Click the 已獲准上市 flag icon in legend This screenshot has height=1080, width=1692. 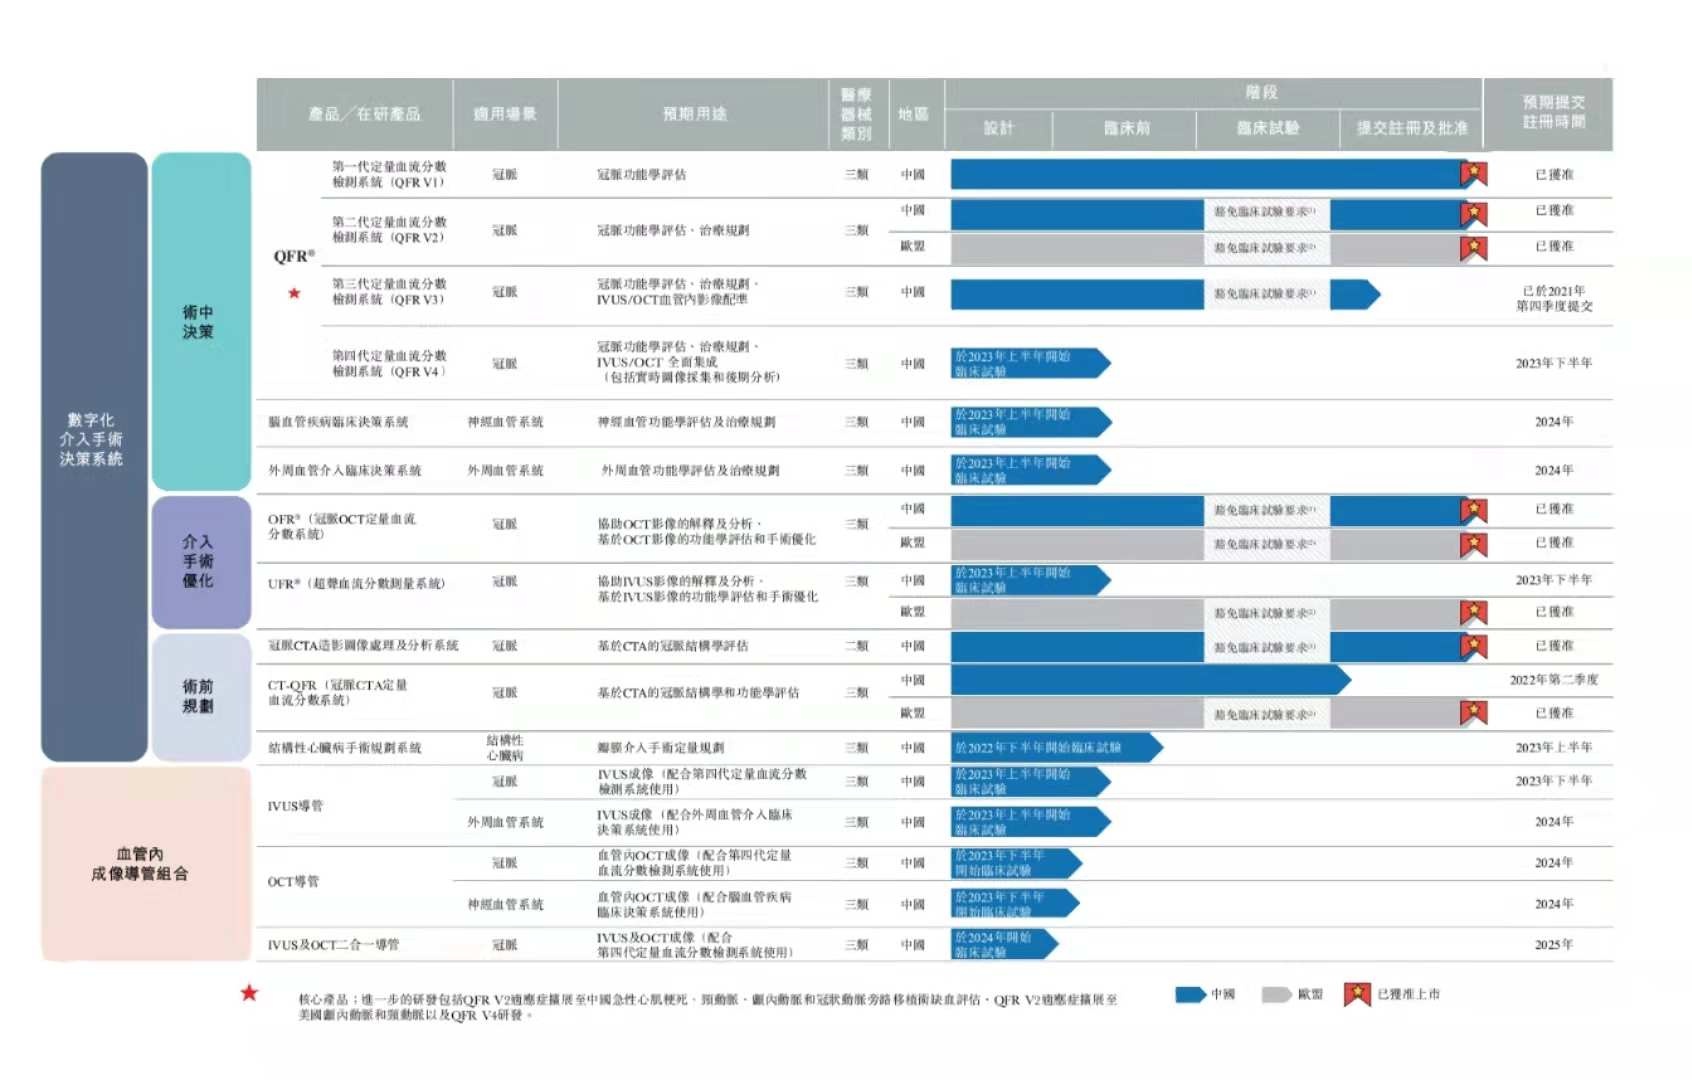pyautogui.click(x=1357, y=994)
